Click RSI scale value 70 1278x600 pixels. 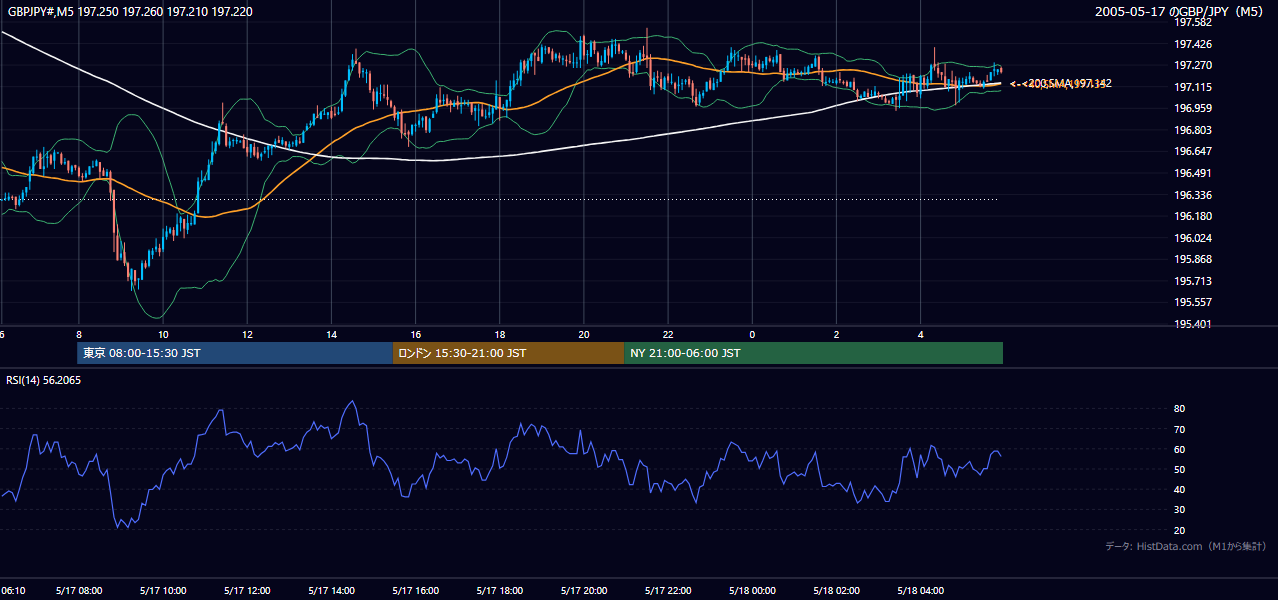click(x=1179, y=429)
